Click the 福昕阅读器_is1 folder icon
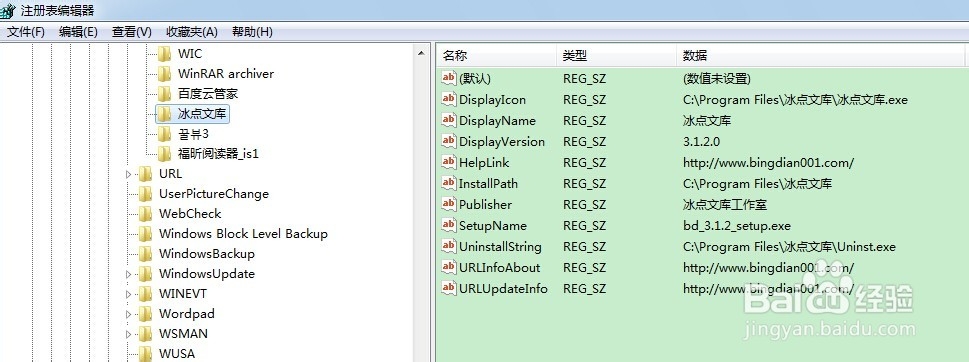Viewport: 969px width, 362px height. click(x=164, y=154)
